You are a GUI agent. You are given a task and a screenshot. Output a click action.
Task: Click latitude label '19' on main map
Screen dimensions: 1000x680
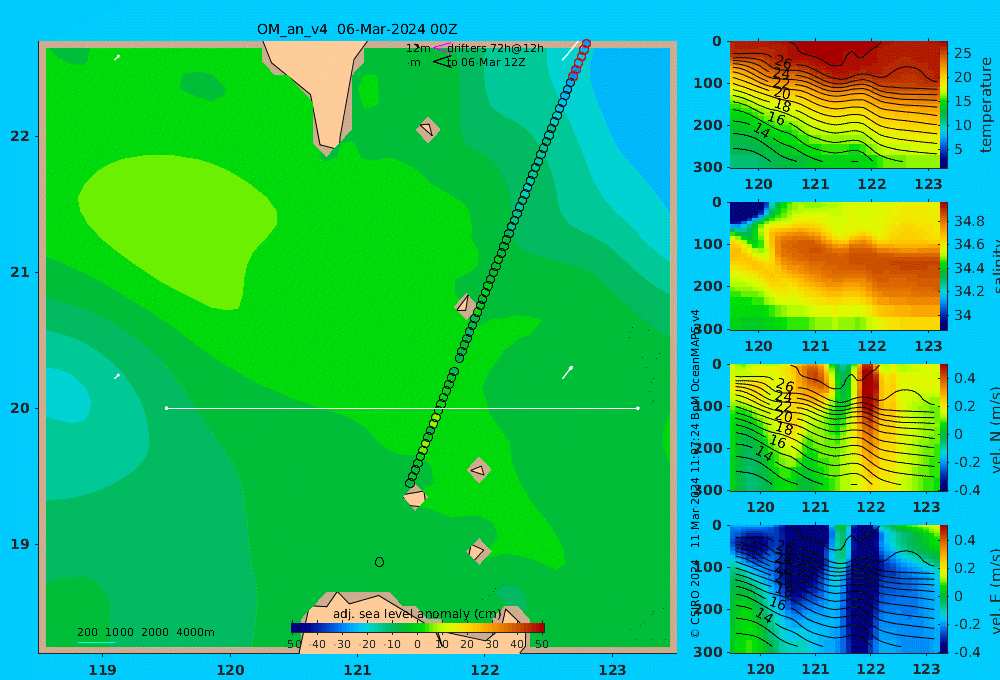[20, 544]
